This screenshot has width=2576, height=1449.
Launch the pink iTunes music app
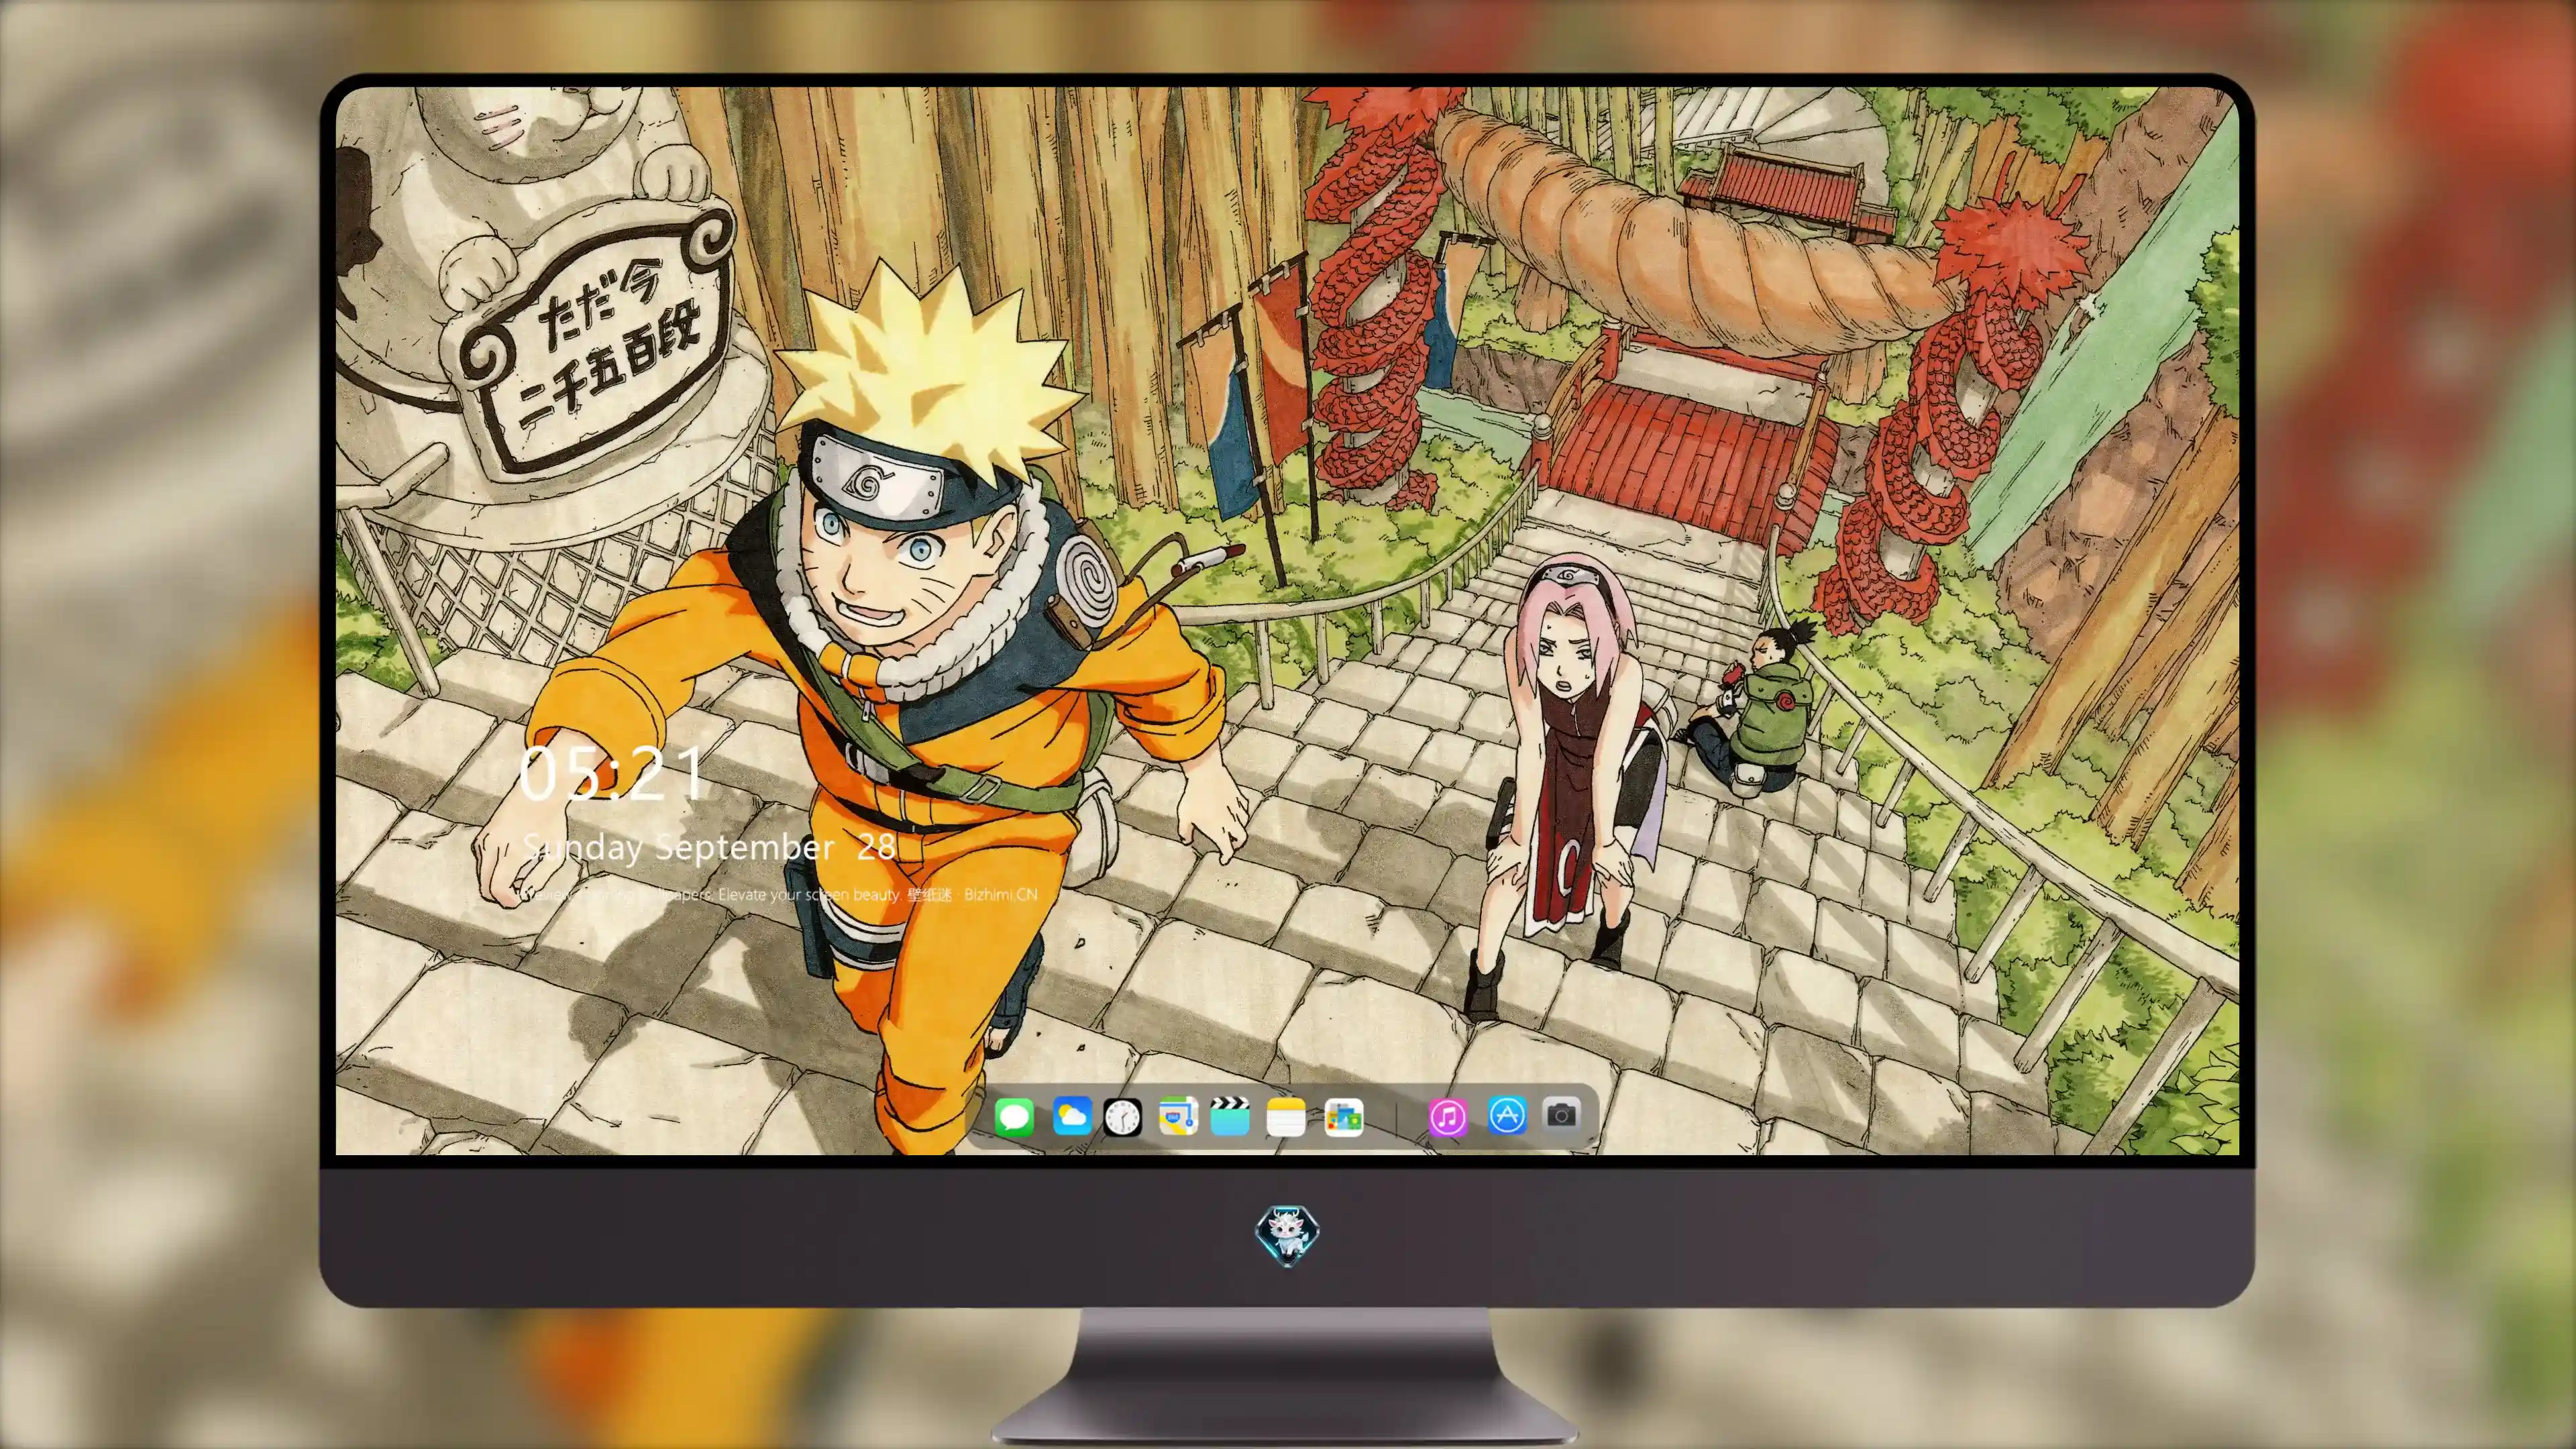[1447, 1116]
